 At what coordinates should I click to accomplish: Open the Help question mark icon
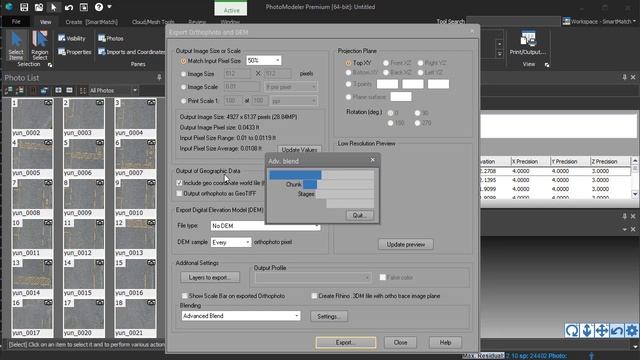coord(99,7)
